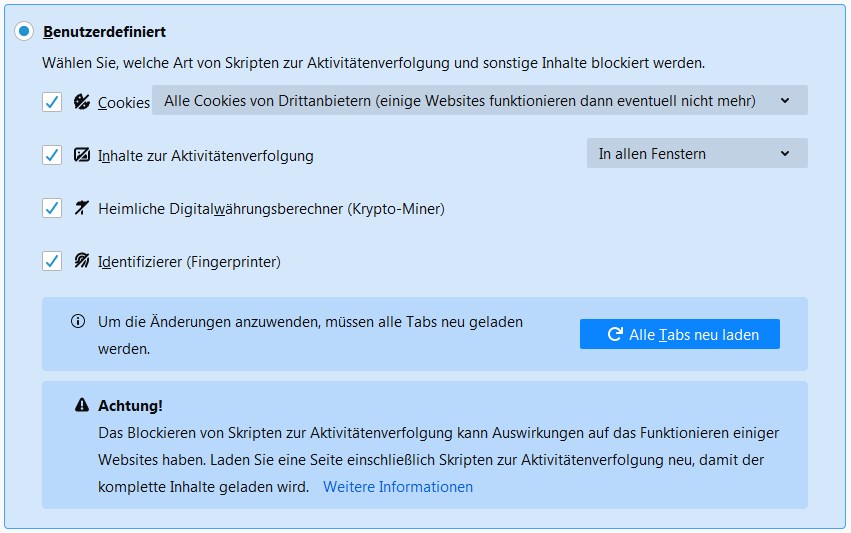
Task: Click the Achtung warning triangle icon
Action: tap(82, 405)
